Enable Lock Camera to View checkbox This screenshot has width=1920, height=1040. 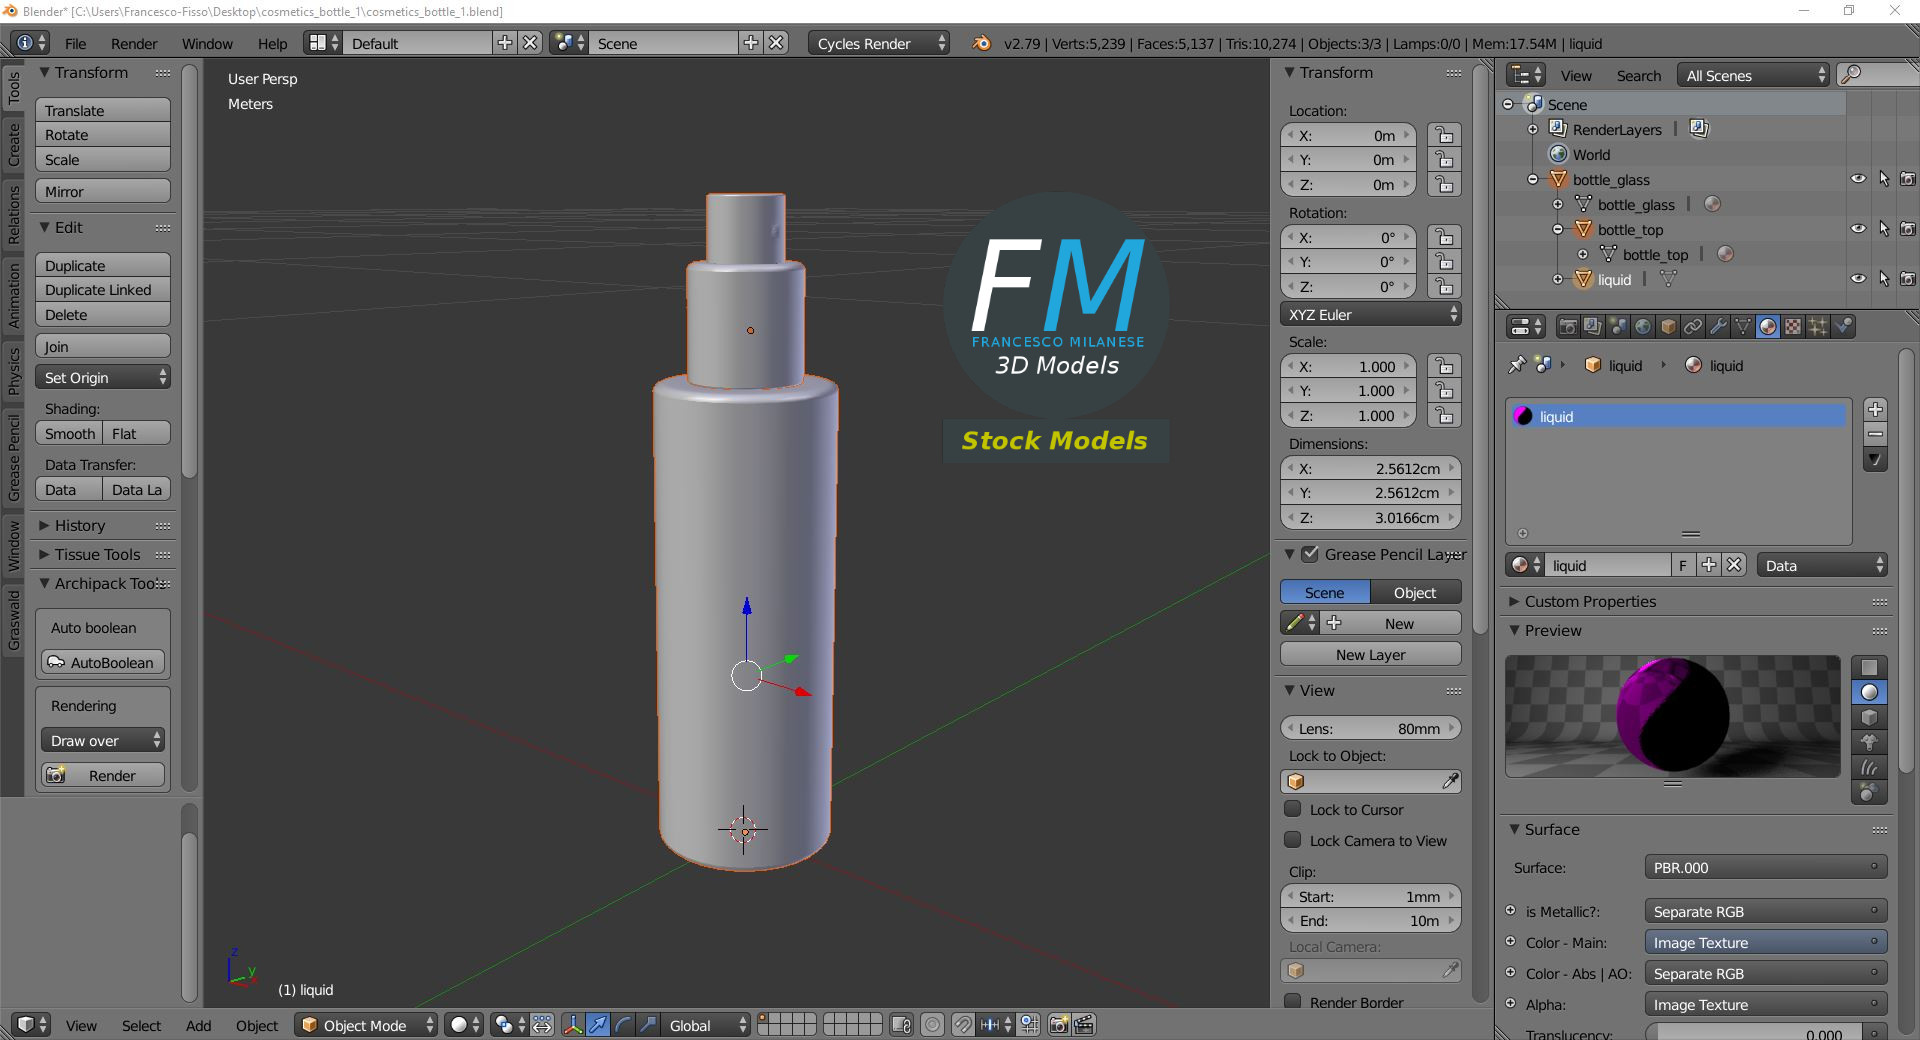(x=1293, y=840)
